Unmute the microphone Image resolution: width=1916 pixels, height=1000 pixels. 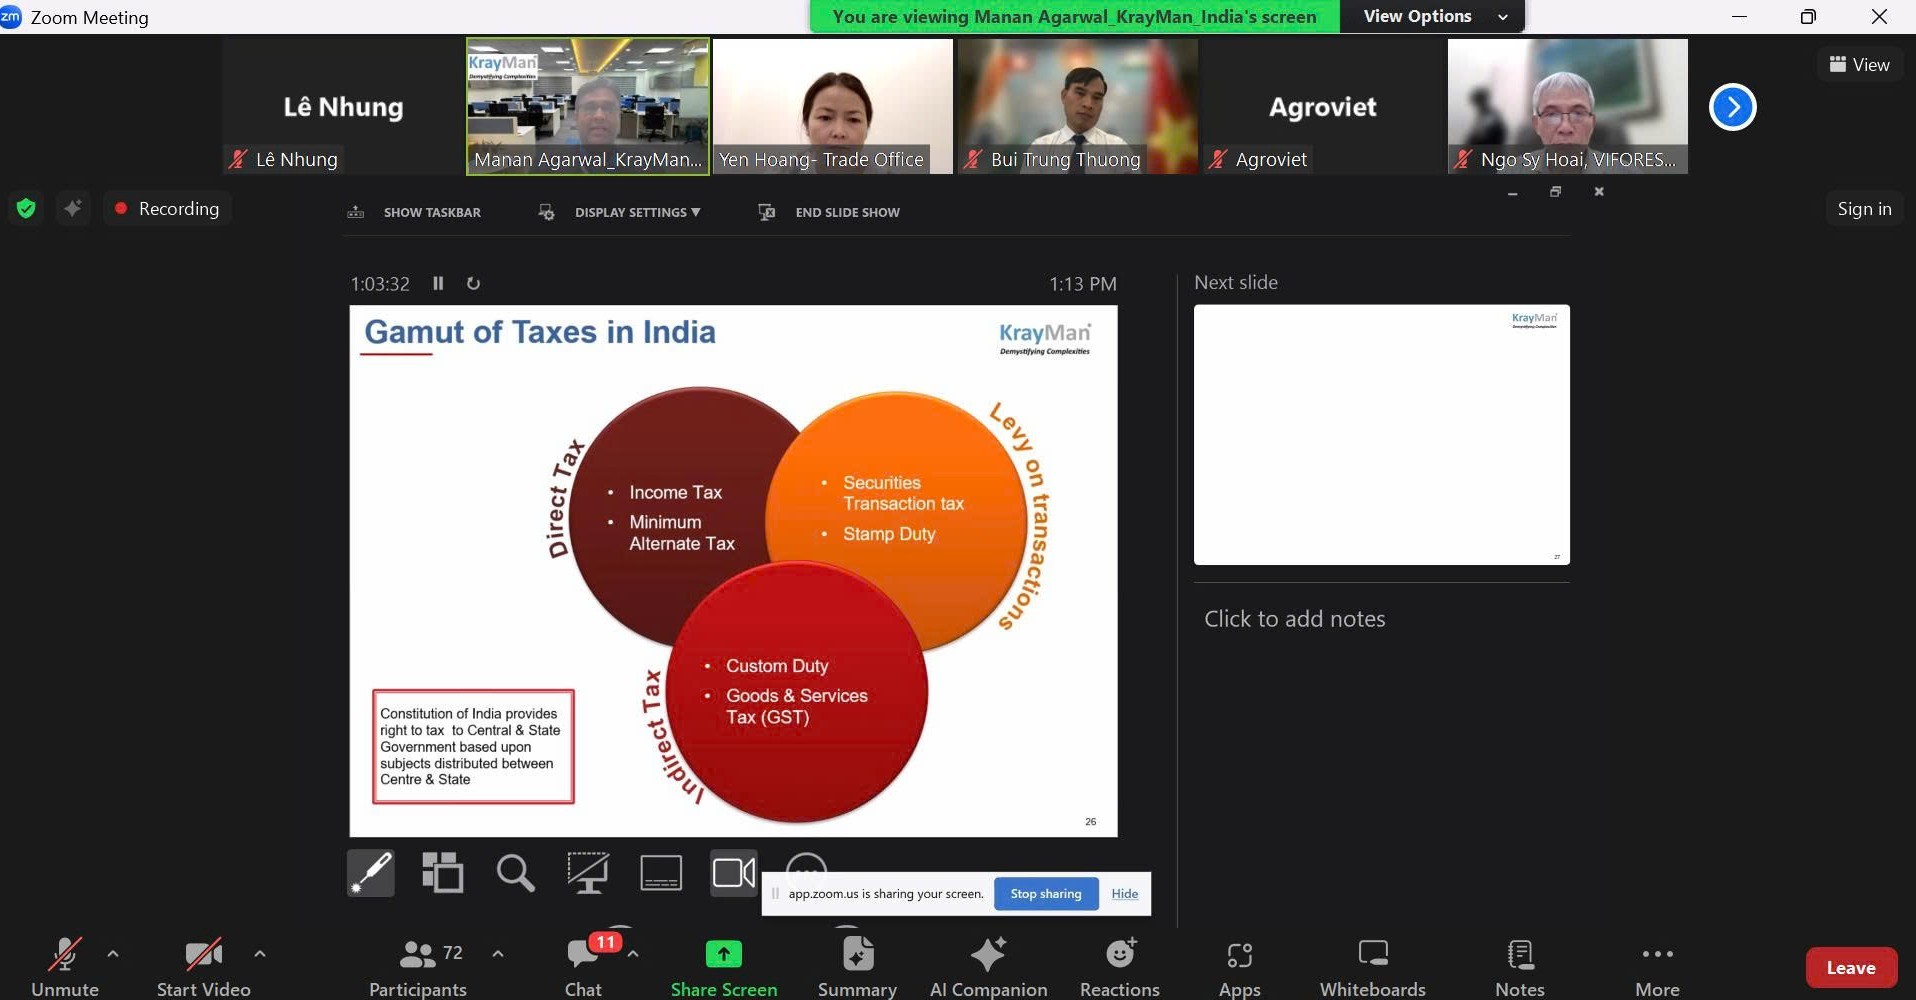pyautogui.click(x=65, y=966)
